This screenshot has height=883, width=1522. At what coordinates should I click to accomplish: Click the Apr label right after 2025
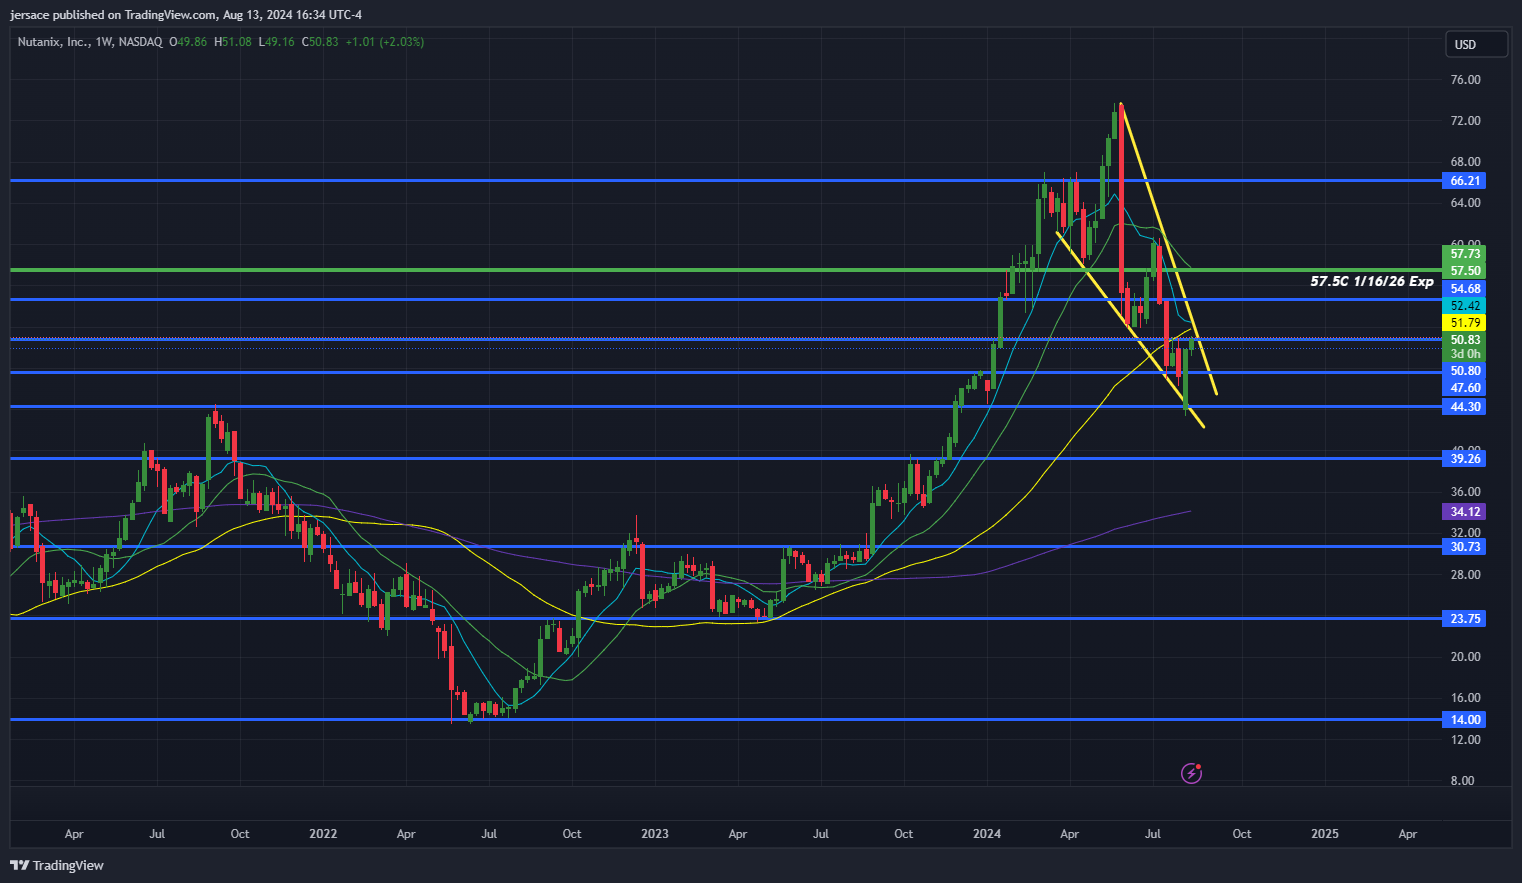[x=1408, y=834]
